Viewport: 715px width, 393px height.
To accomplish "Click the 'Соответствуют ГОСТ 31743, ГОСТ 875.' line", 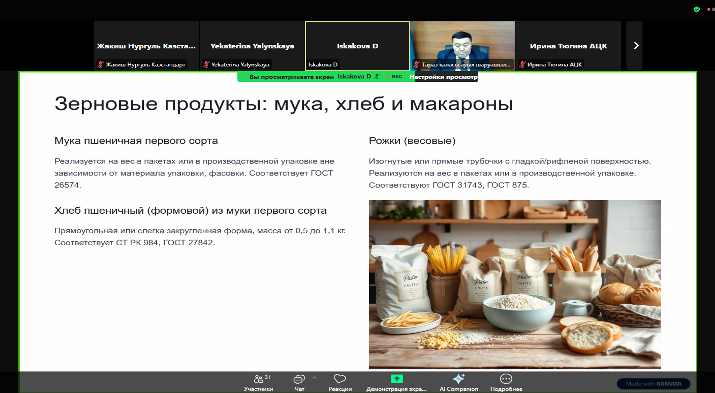I will 449,185.
